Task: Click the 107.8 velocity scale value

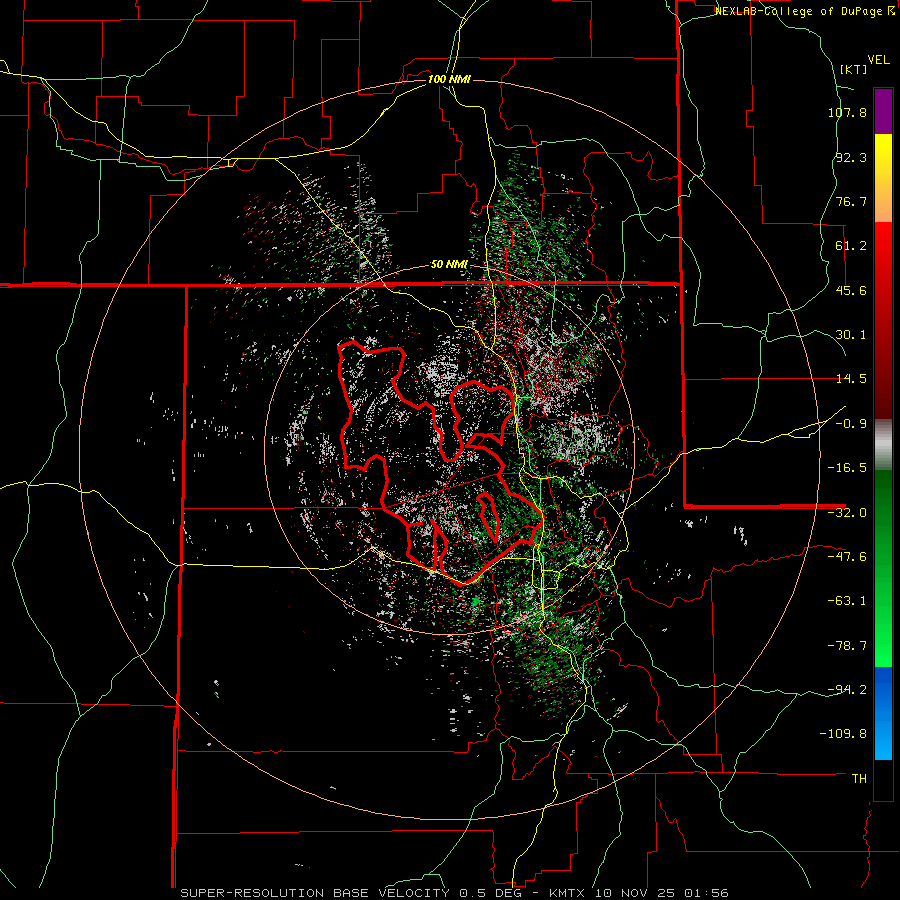Action: tap(847, 112)
